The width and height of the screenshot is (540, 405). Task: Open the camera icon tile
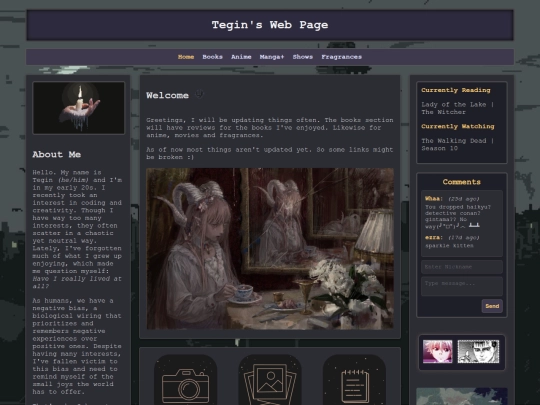pyautogui.click(x=186, y=380)
